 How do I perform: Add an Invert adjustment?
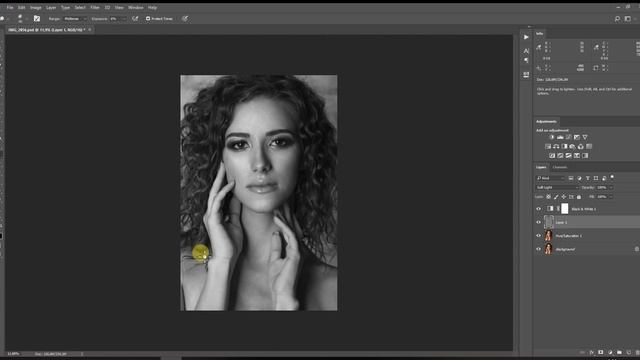552,156
